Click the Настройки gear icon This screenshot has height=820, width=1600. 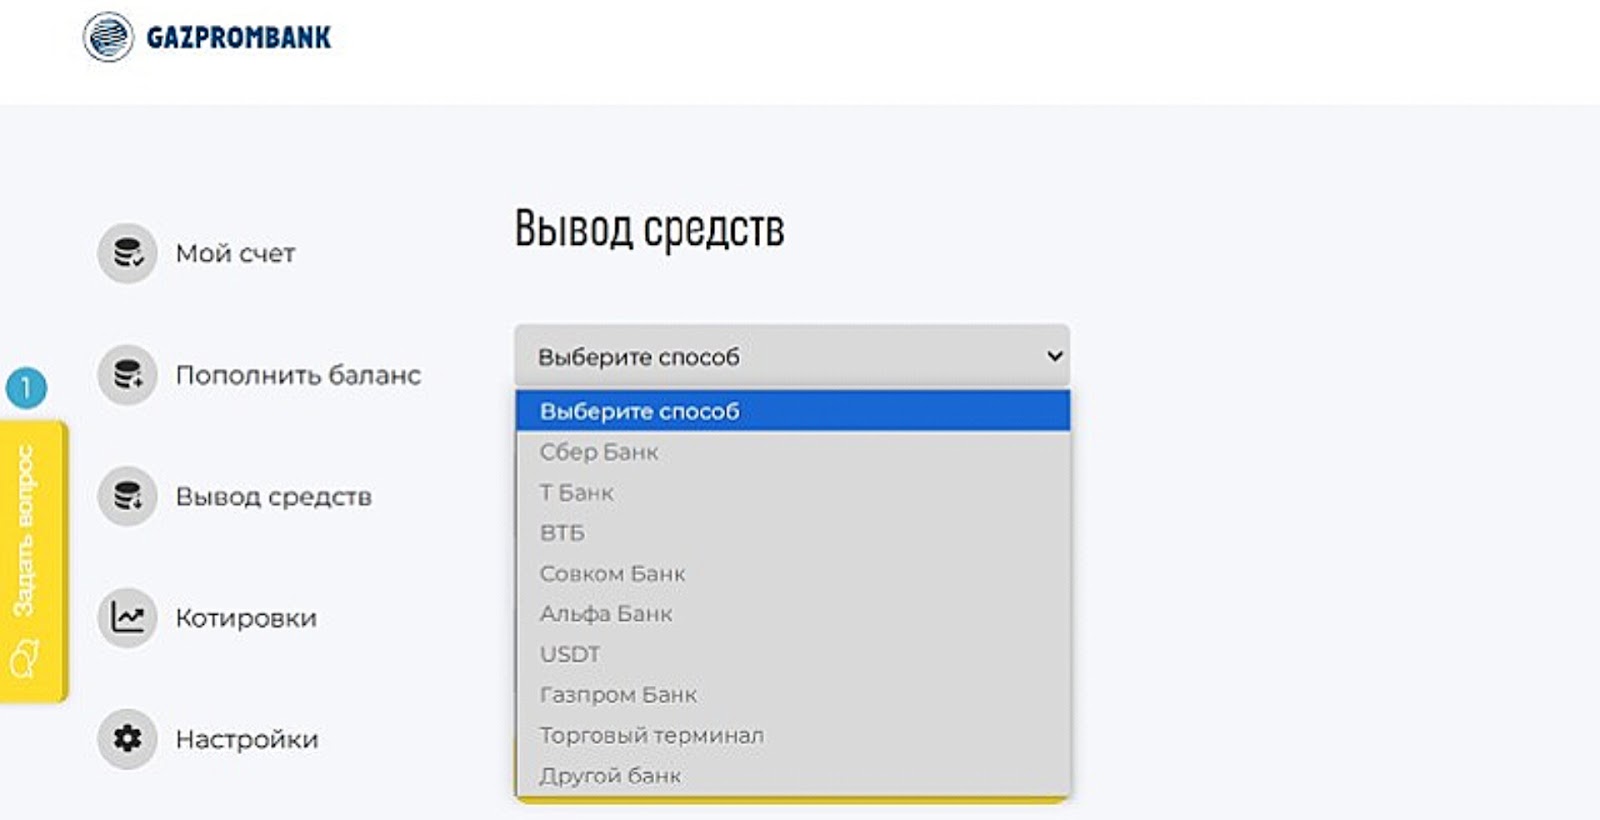point(127,739)
